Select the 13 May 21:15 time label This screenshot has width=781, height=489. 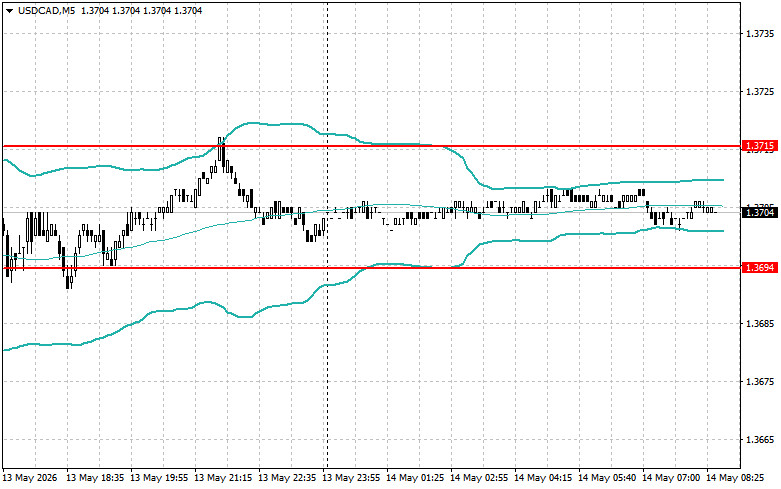point(223,478)
